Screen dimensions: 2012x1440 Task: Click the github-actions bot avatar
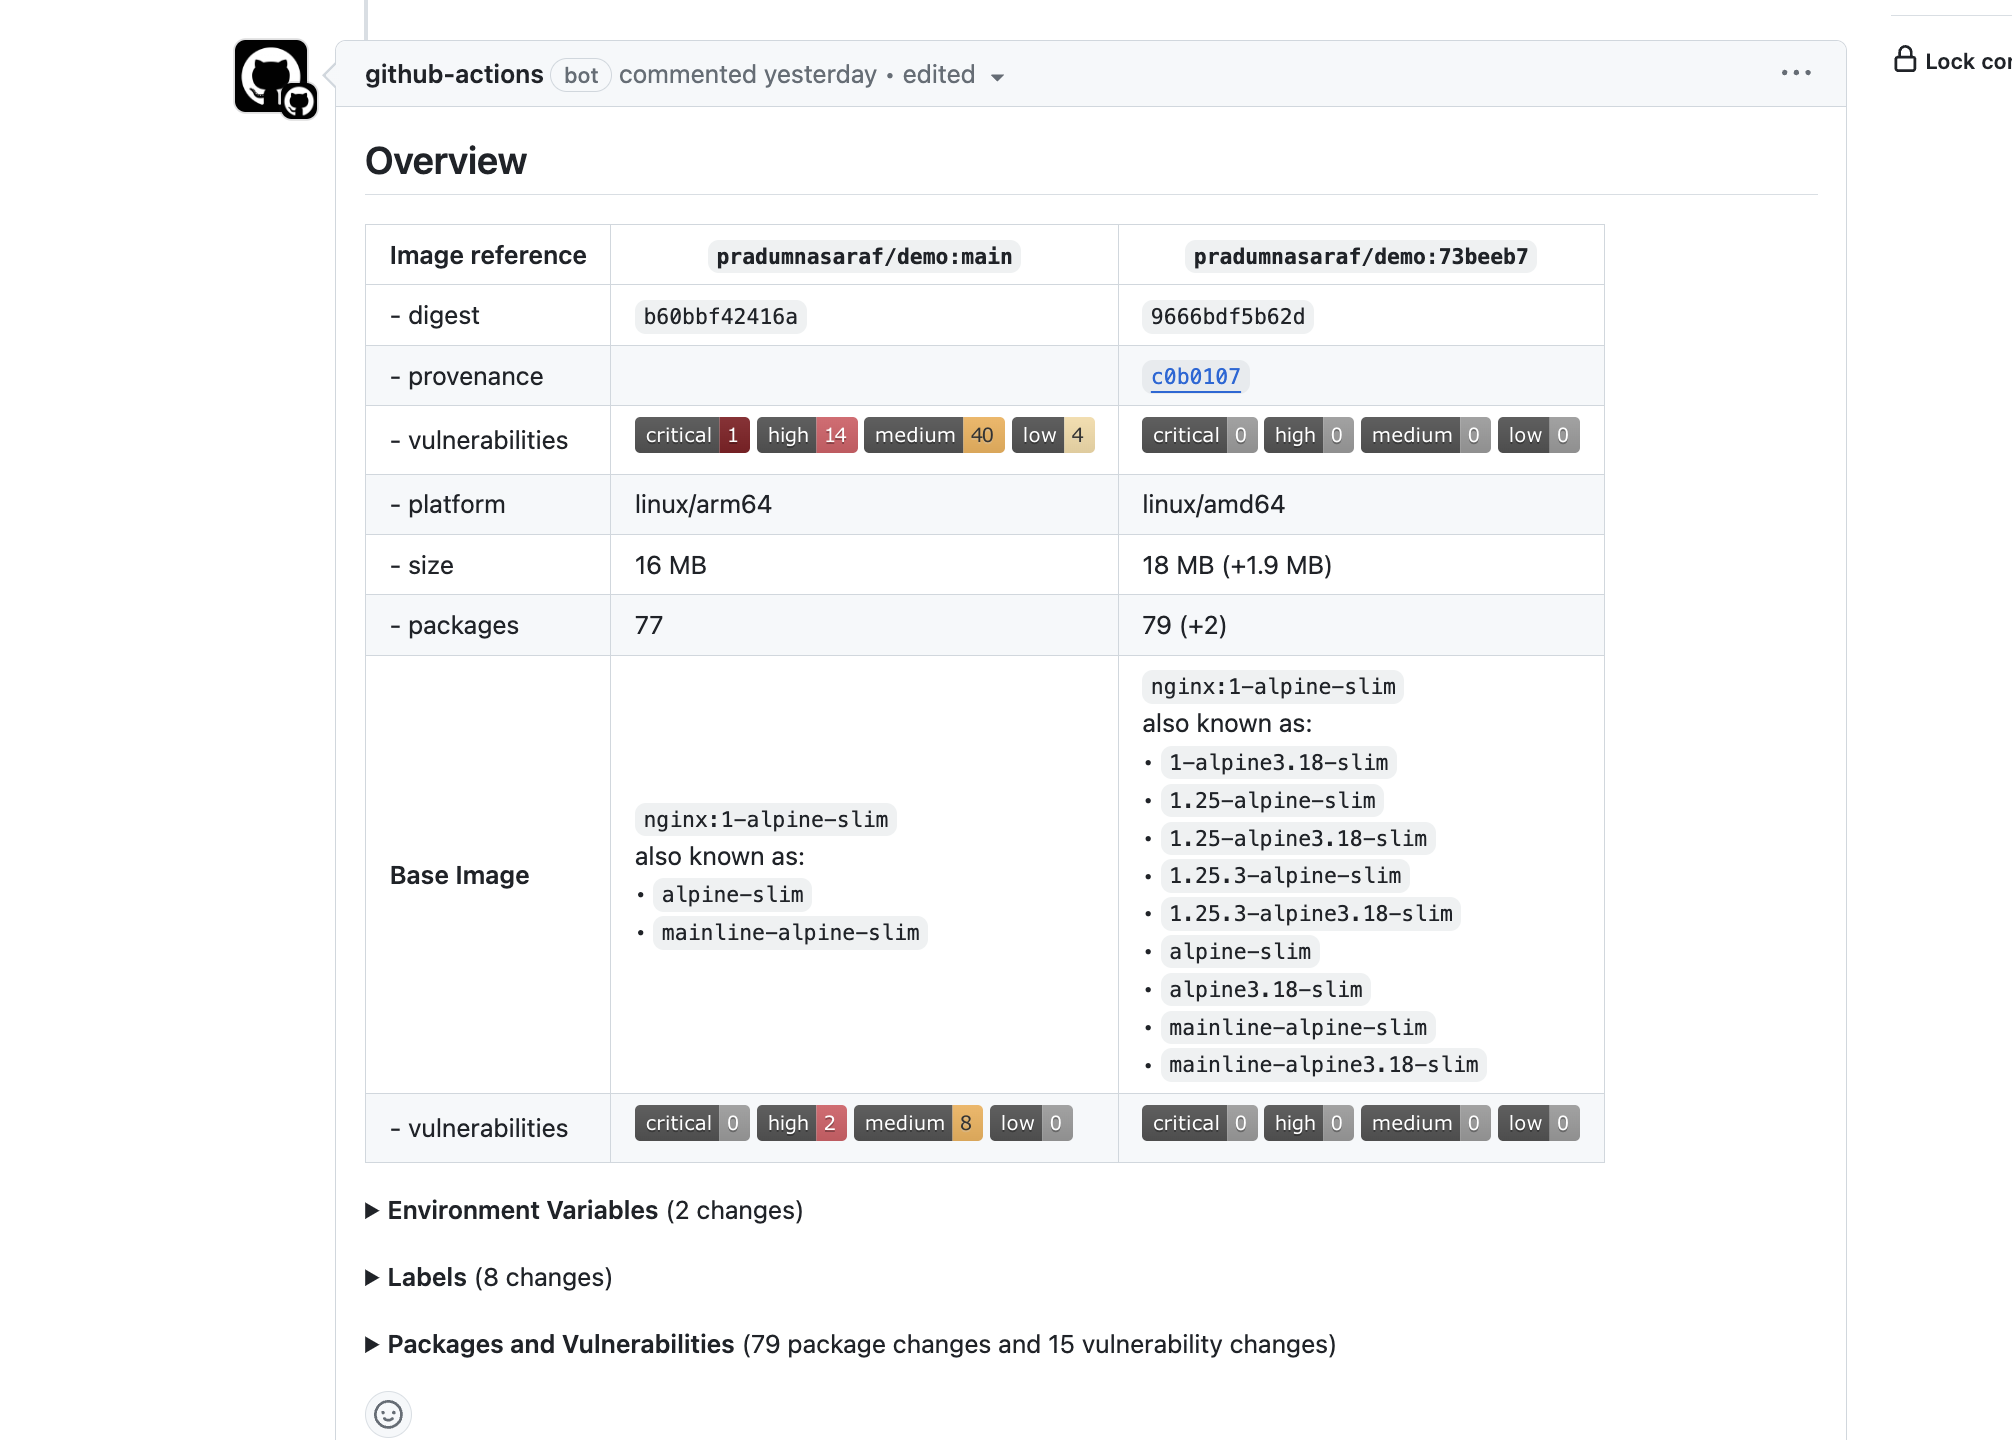pyautogui.click(x=274, y=77)
